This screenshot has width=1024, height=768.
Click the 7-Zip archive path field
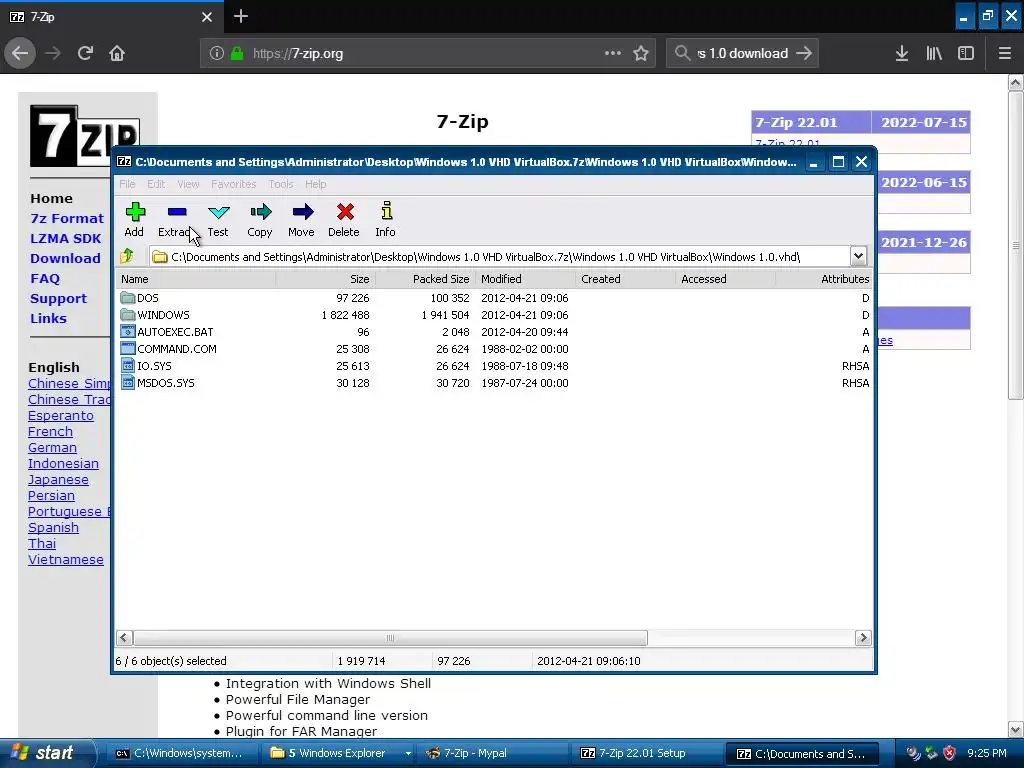[x=500, y=257]
